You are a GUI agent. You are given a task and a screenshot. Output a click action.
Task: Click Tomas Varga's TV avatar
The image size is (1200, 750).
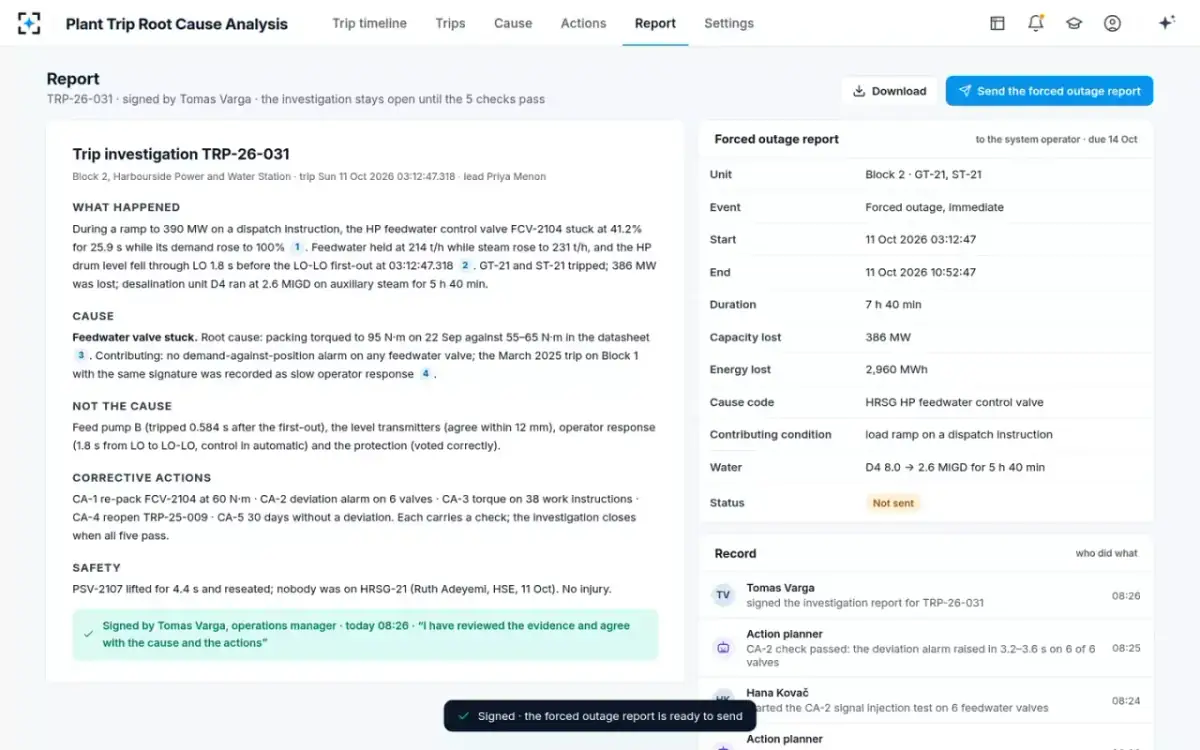point(723,595)
